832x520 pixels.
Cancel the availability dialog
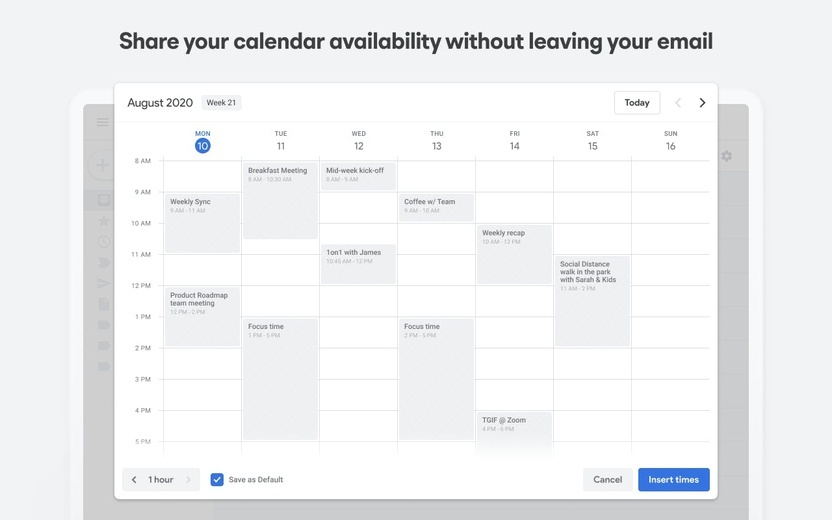[x=608, y=480]
